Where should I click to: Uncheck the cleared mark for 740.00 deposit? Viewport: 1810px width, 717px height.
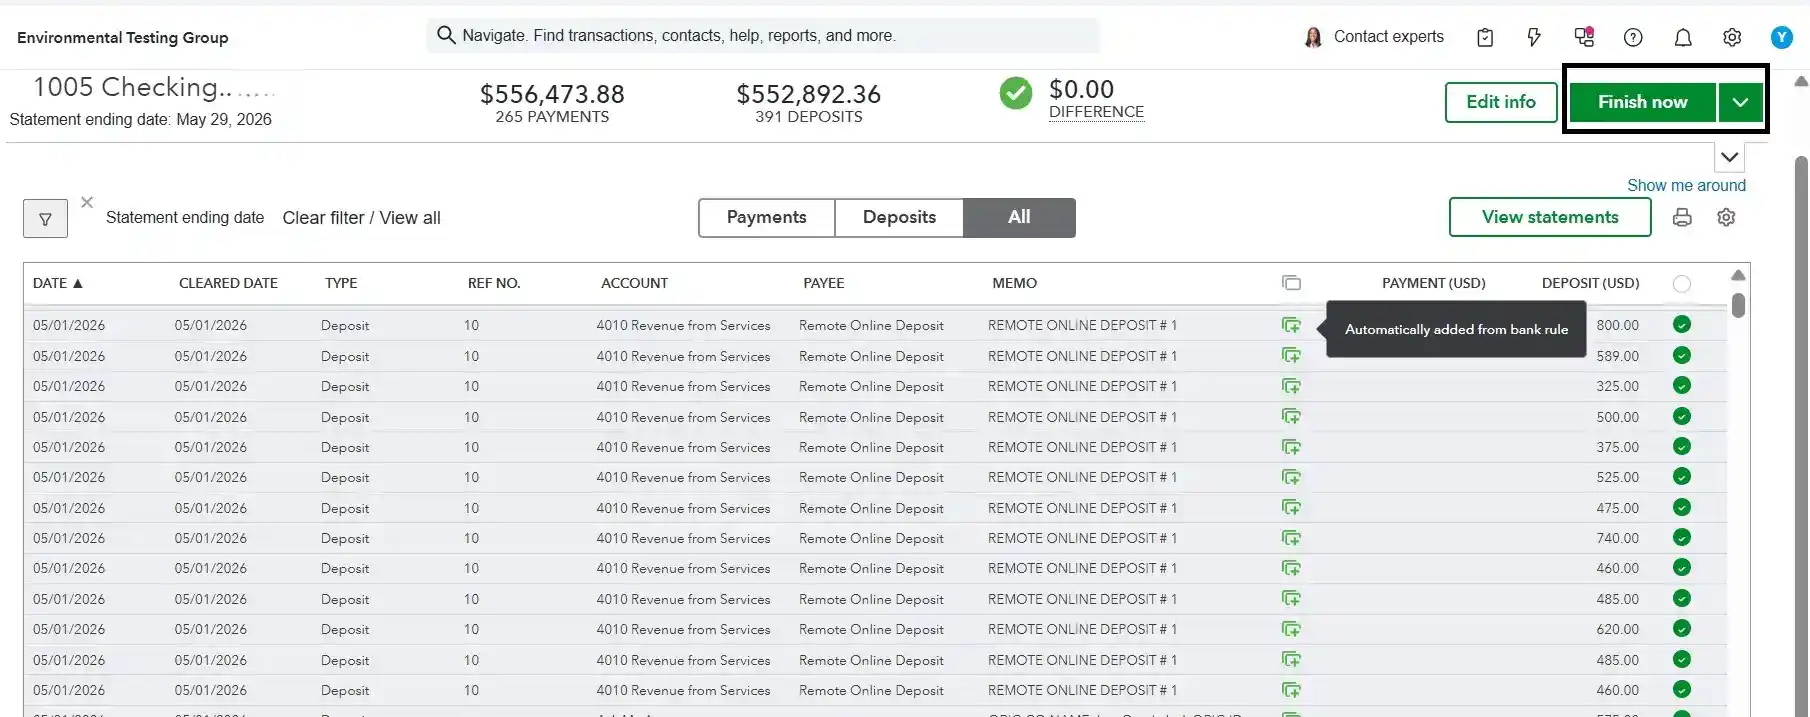[x=1682, y=538]
